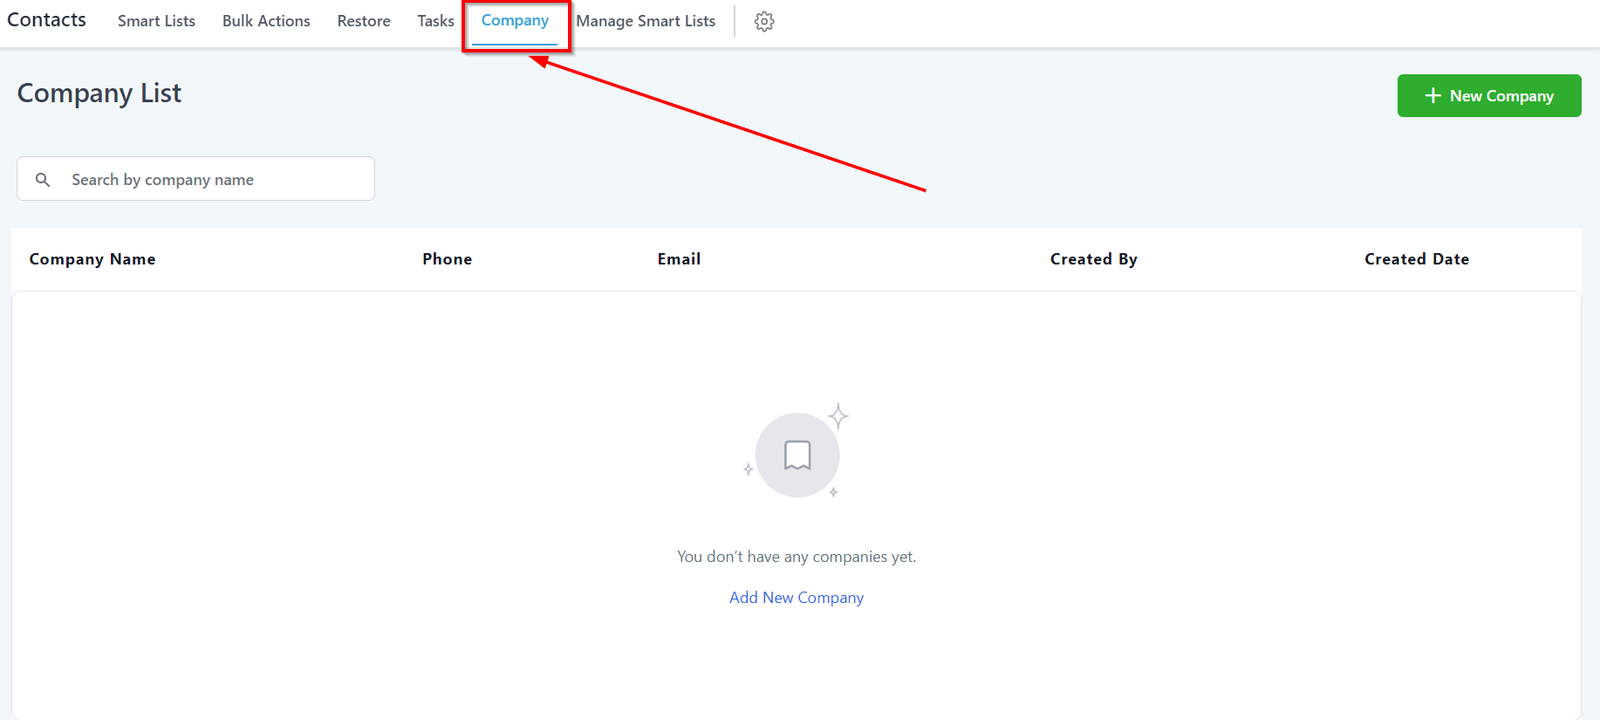Follow the Add New Company link
This screenshot has height=720, width=1600.
796,597
